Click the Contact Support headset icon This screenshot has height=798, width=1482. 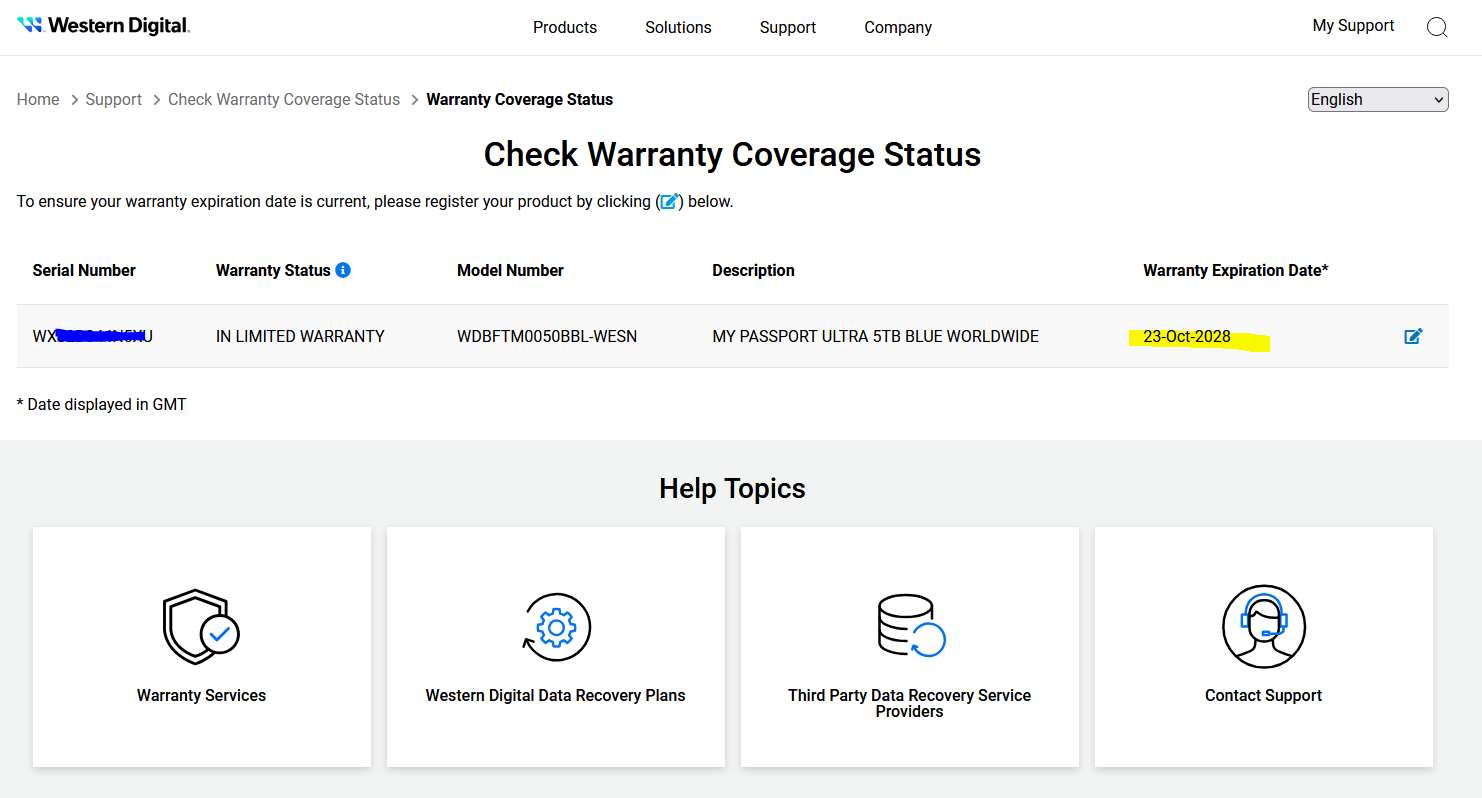(1263, 627)
